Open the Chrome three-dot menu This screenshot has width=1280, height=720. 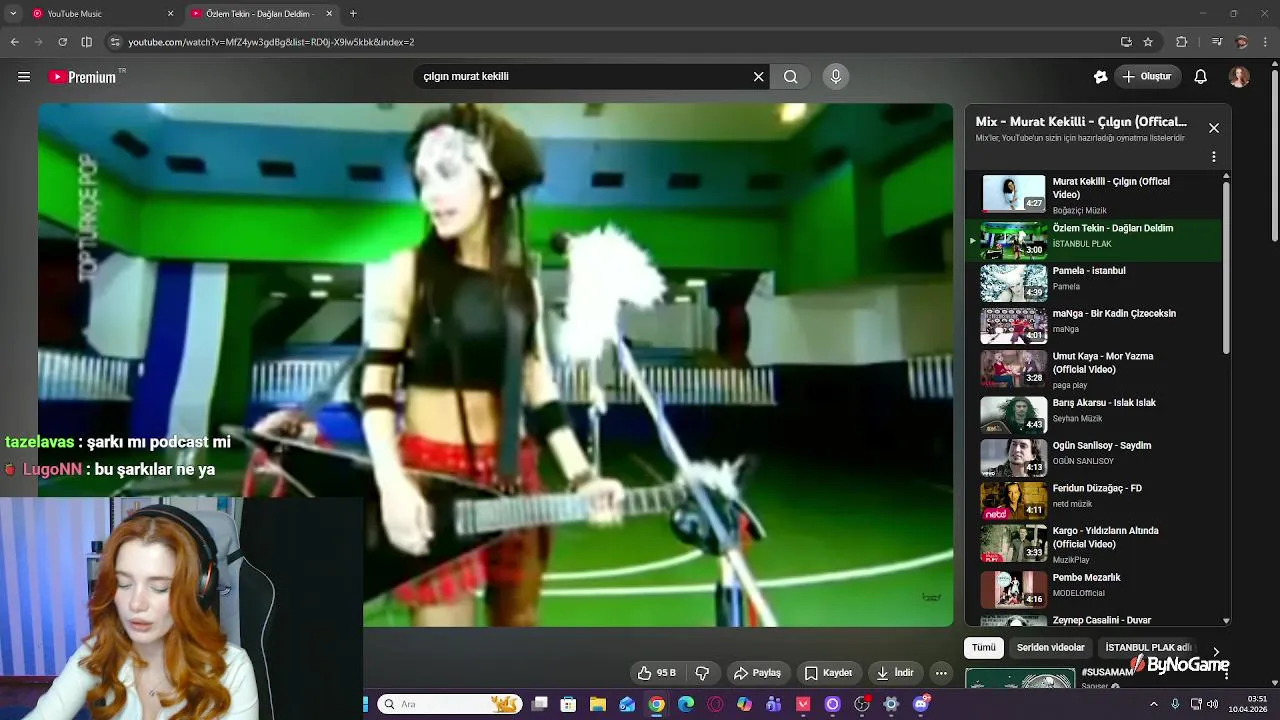click(x=1266, y=42)
